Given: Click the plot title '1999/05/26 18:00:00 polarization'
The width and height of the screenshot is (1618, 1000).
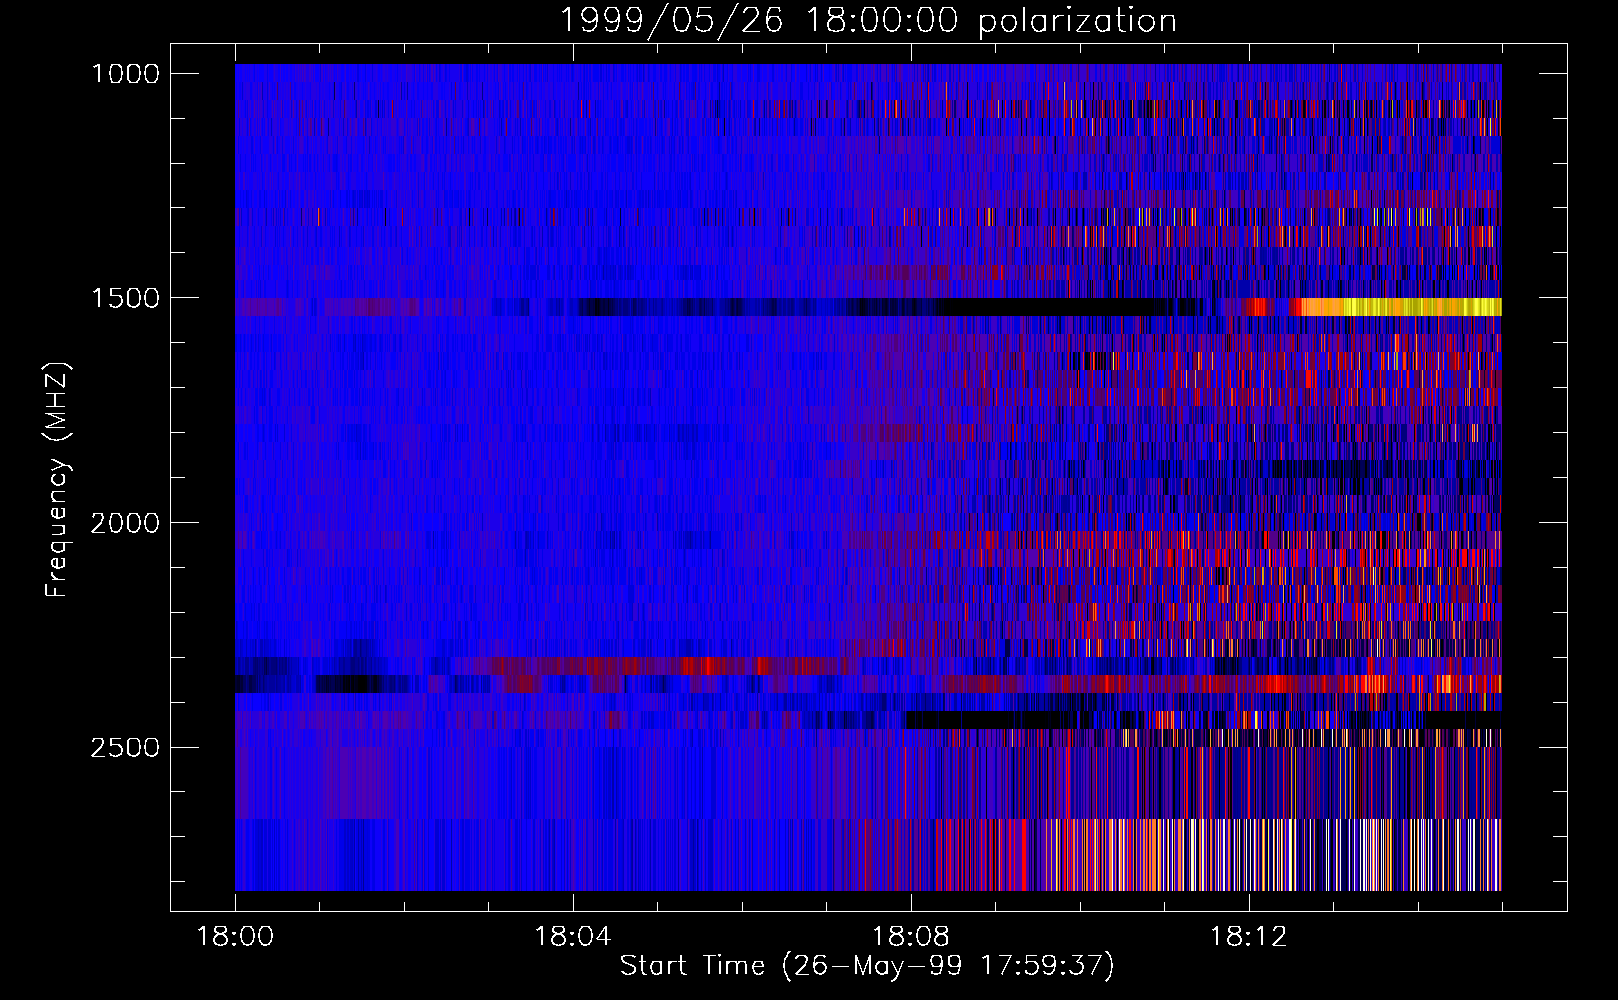Looking at the screenshot, I should [868, 20].
